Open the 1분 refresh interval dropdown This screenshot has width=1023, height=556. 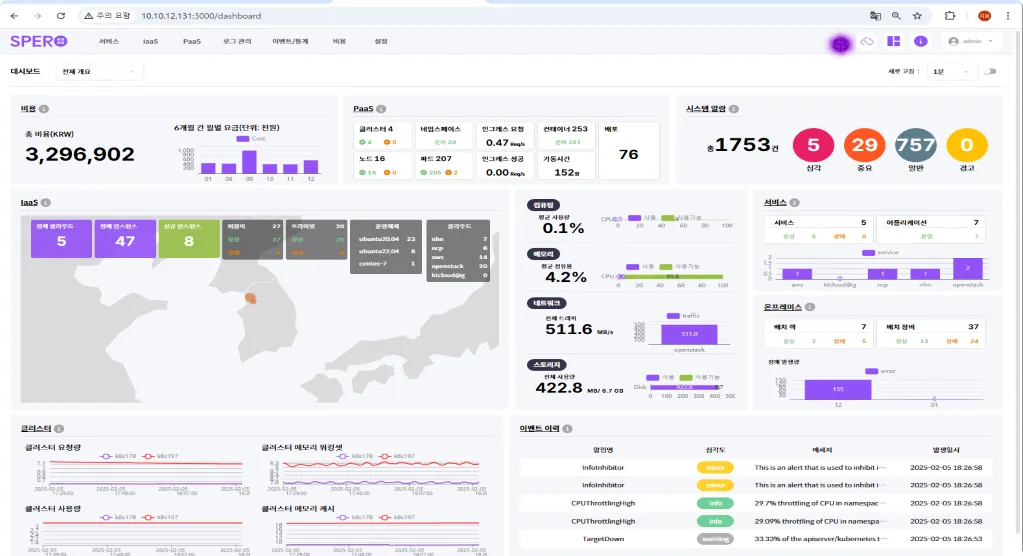coord(951,71)
